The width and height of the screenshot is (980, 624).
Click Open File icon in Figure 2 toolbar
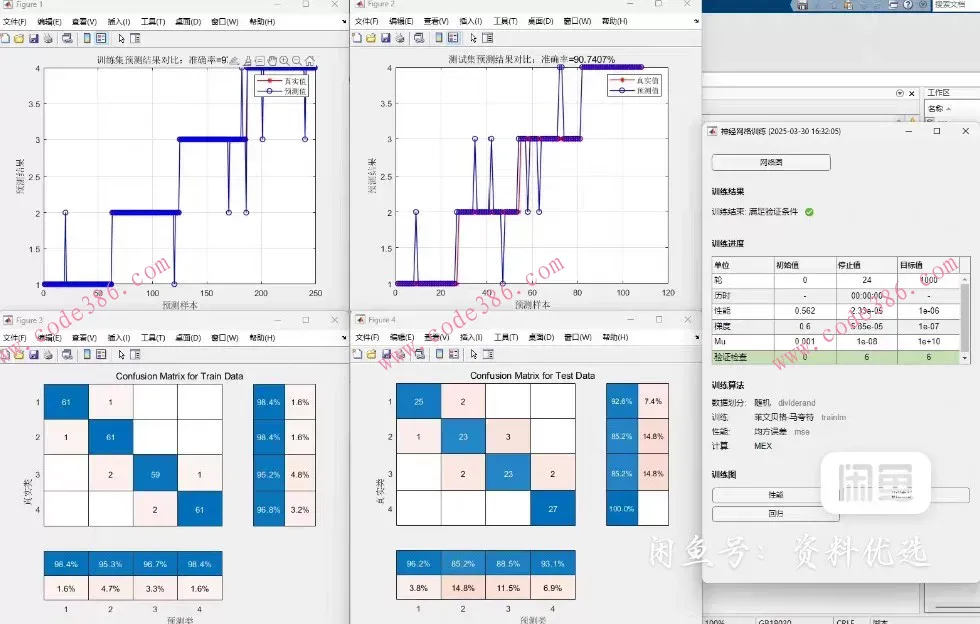pyautogui.click(x=371, y=38)
